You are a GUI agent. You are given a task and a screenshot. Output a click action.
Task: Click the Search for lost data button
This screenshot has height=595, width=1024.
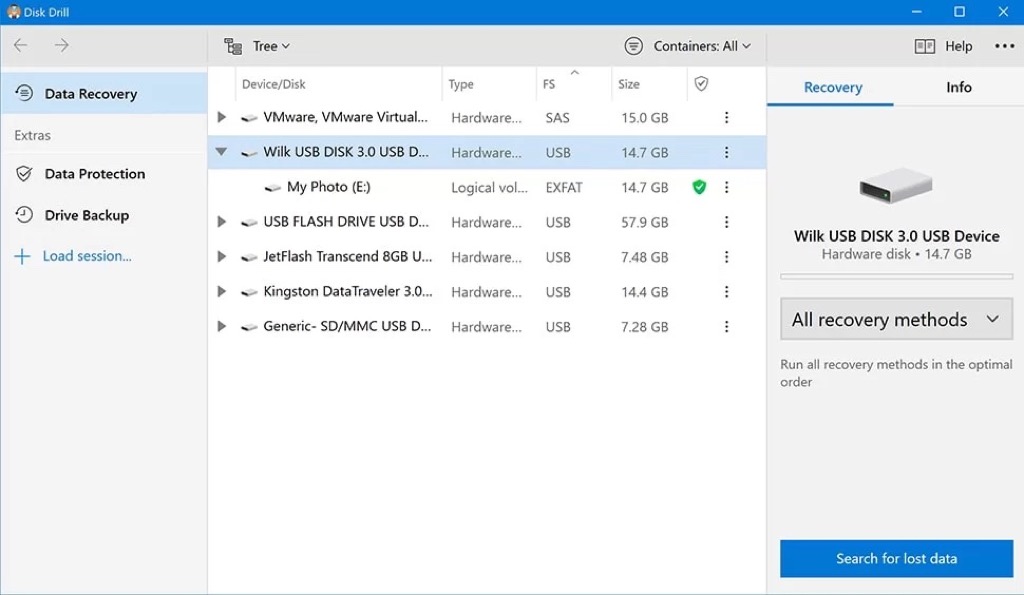(x=896, y=559)
